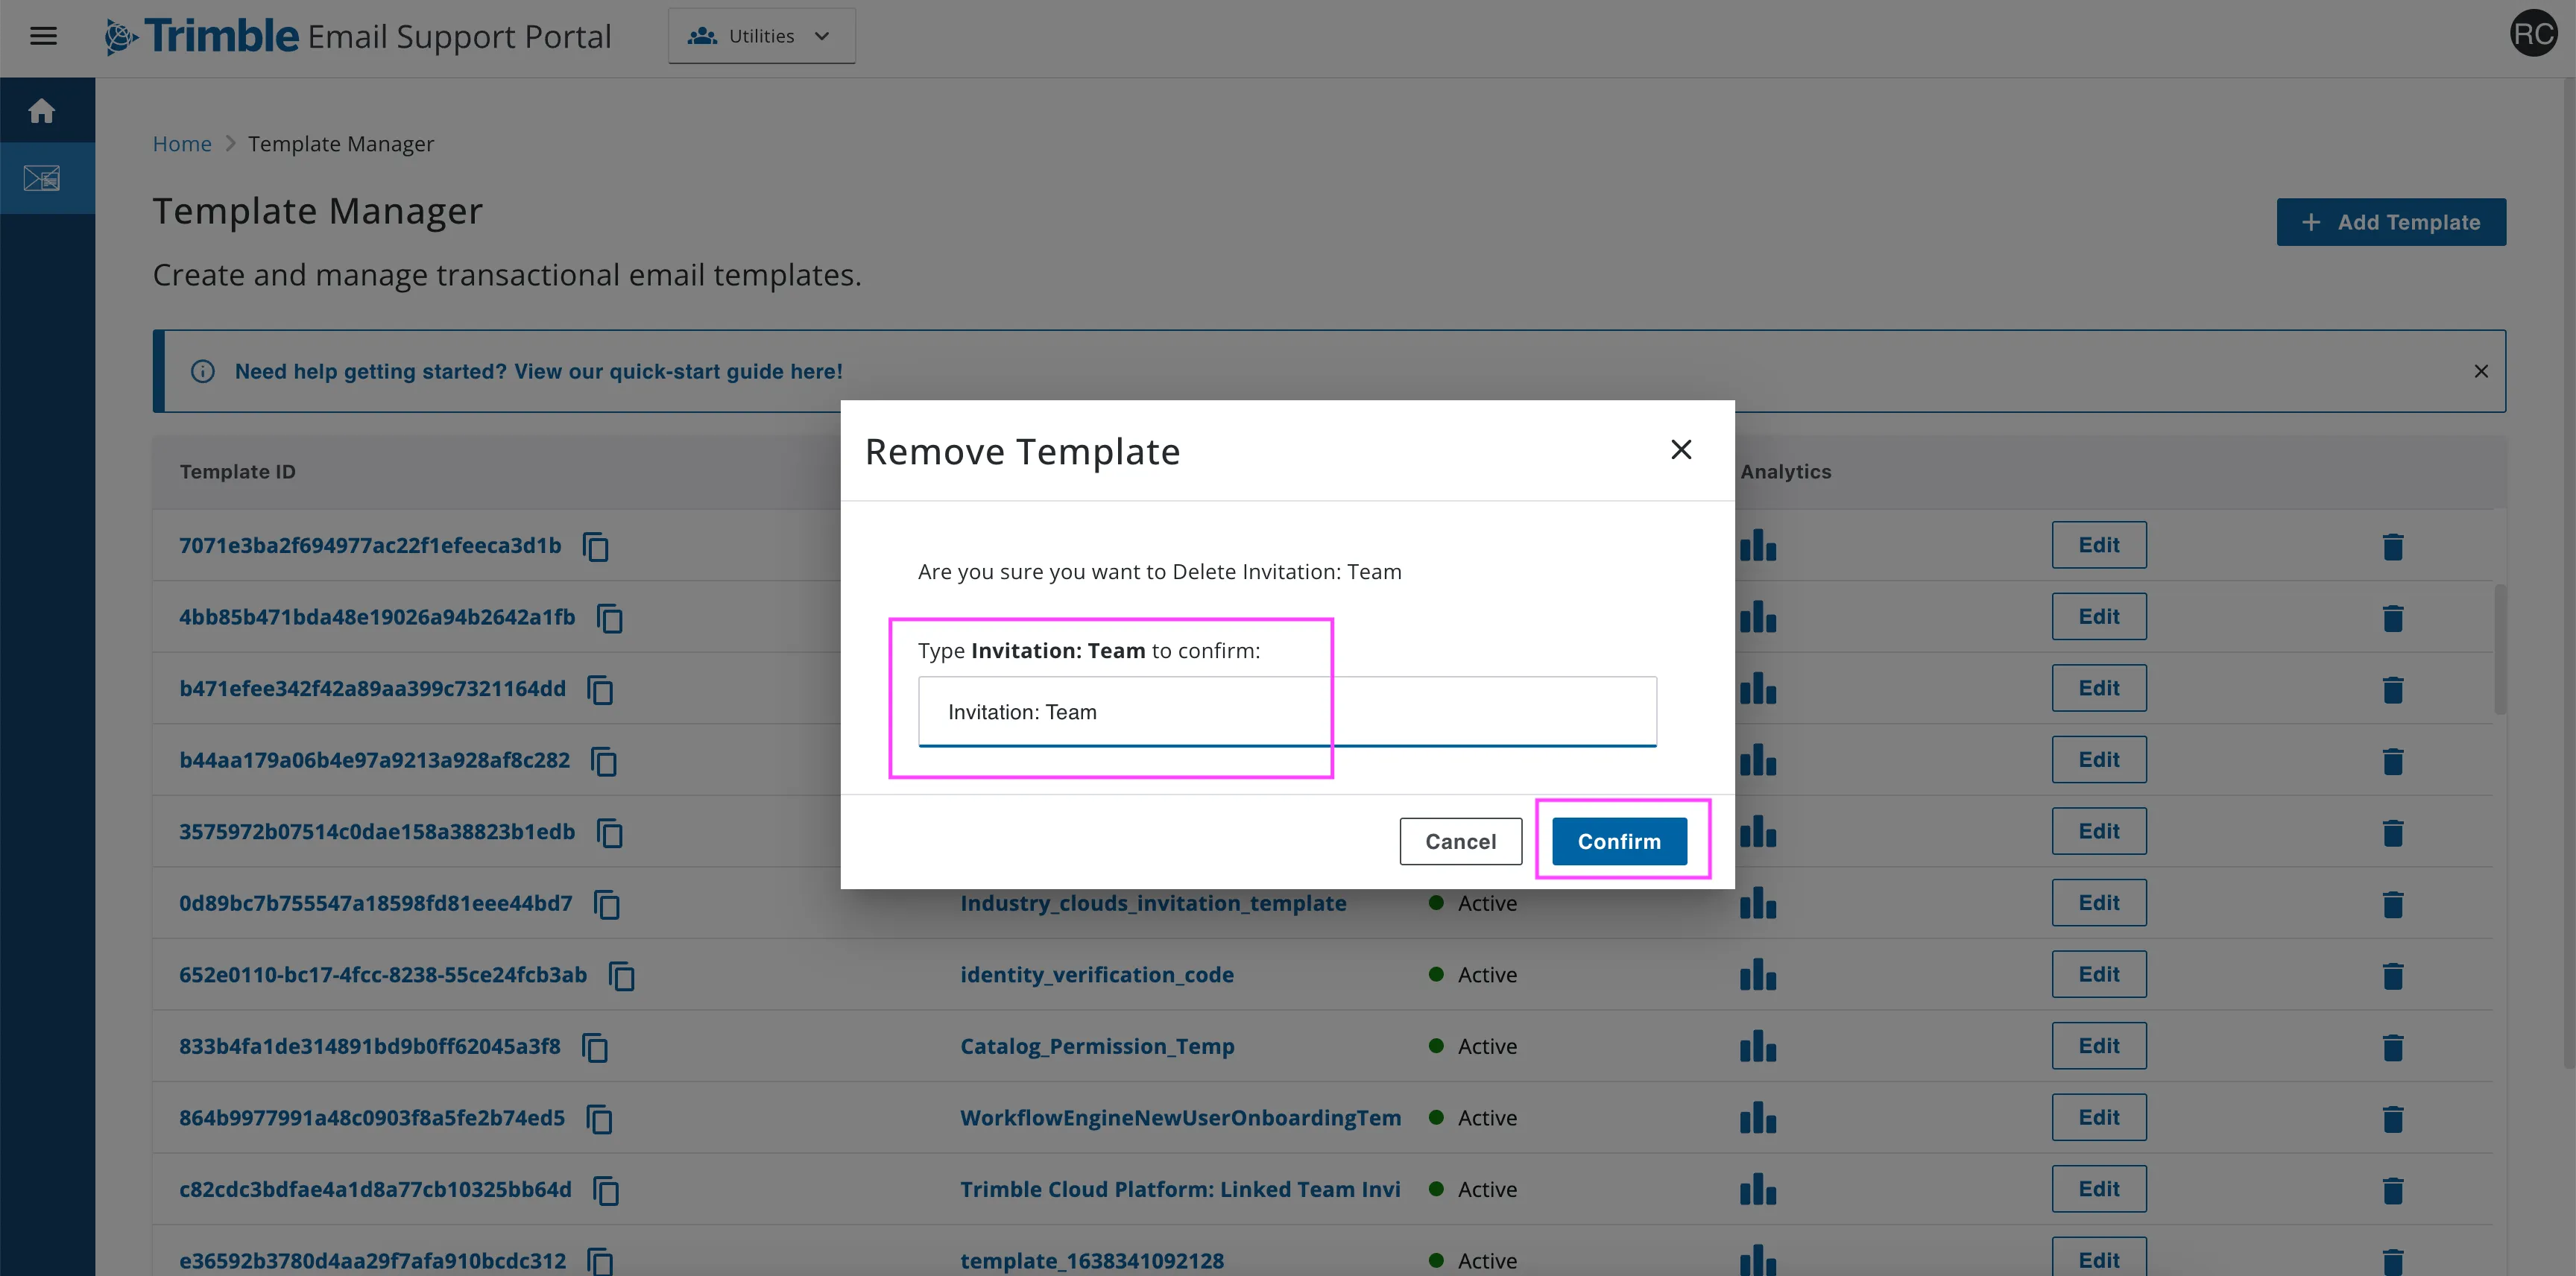
Task: Dismiss the quick-start guide banner
Action: coord(2481,371)
